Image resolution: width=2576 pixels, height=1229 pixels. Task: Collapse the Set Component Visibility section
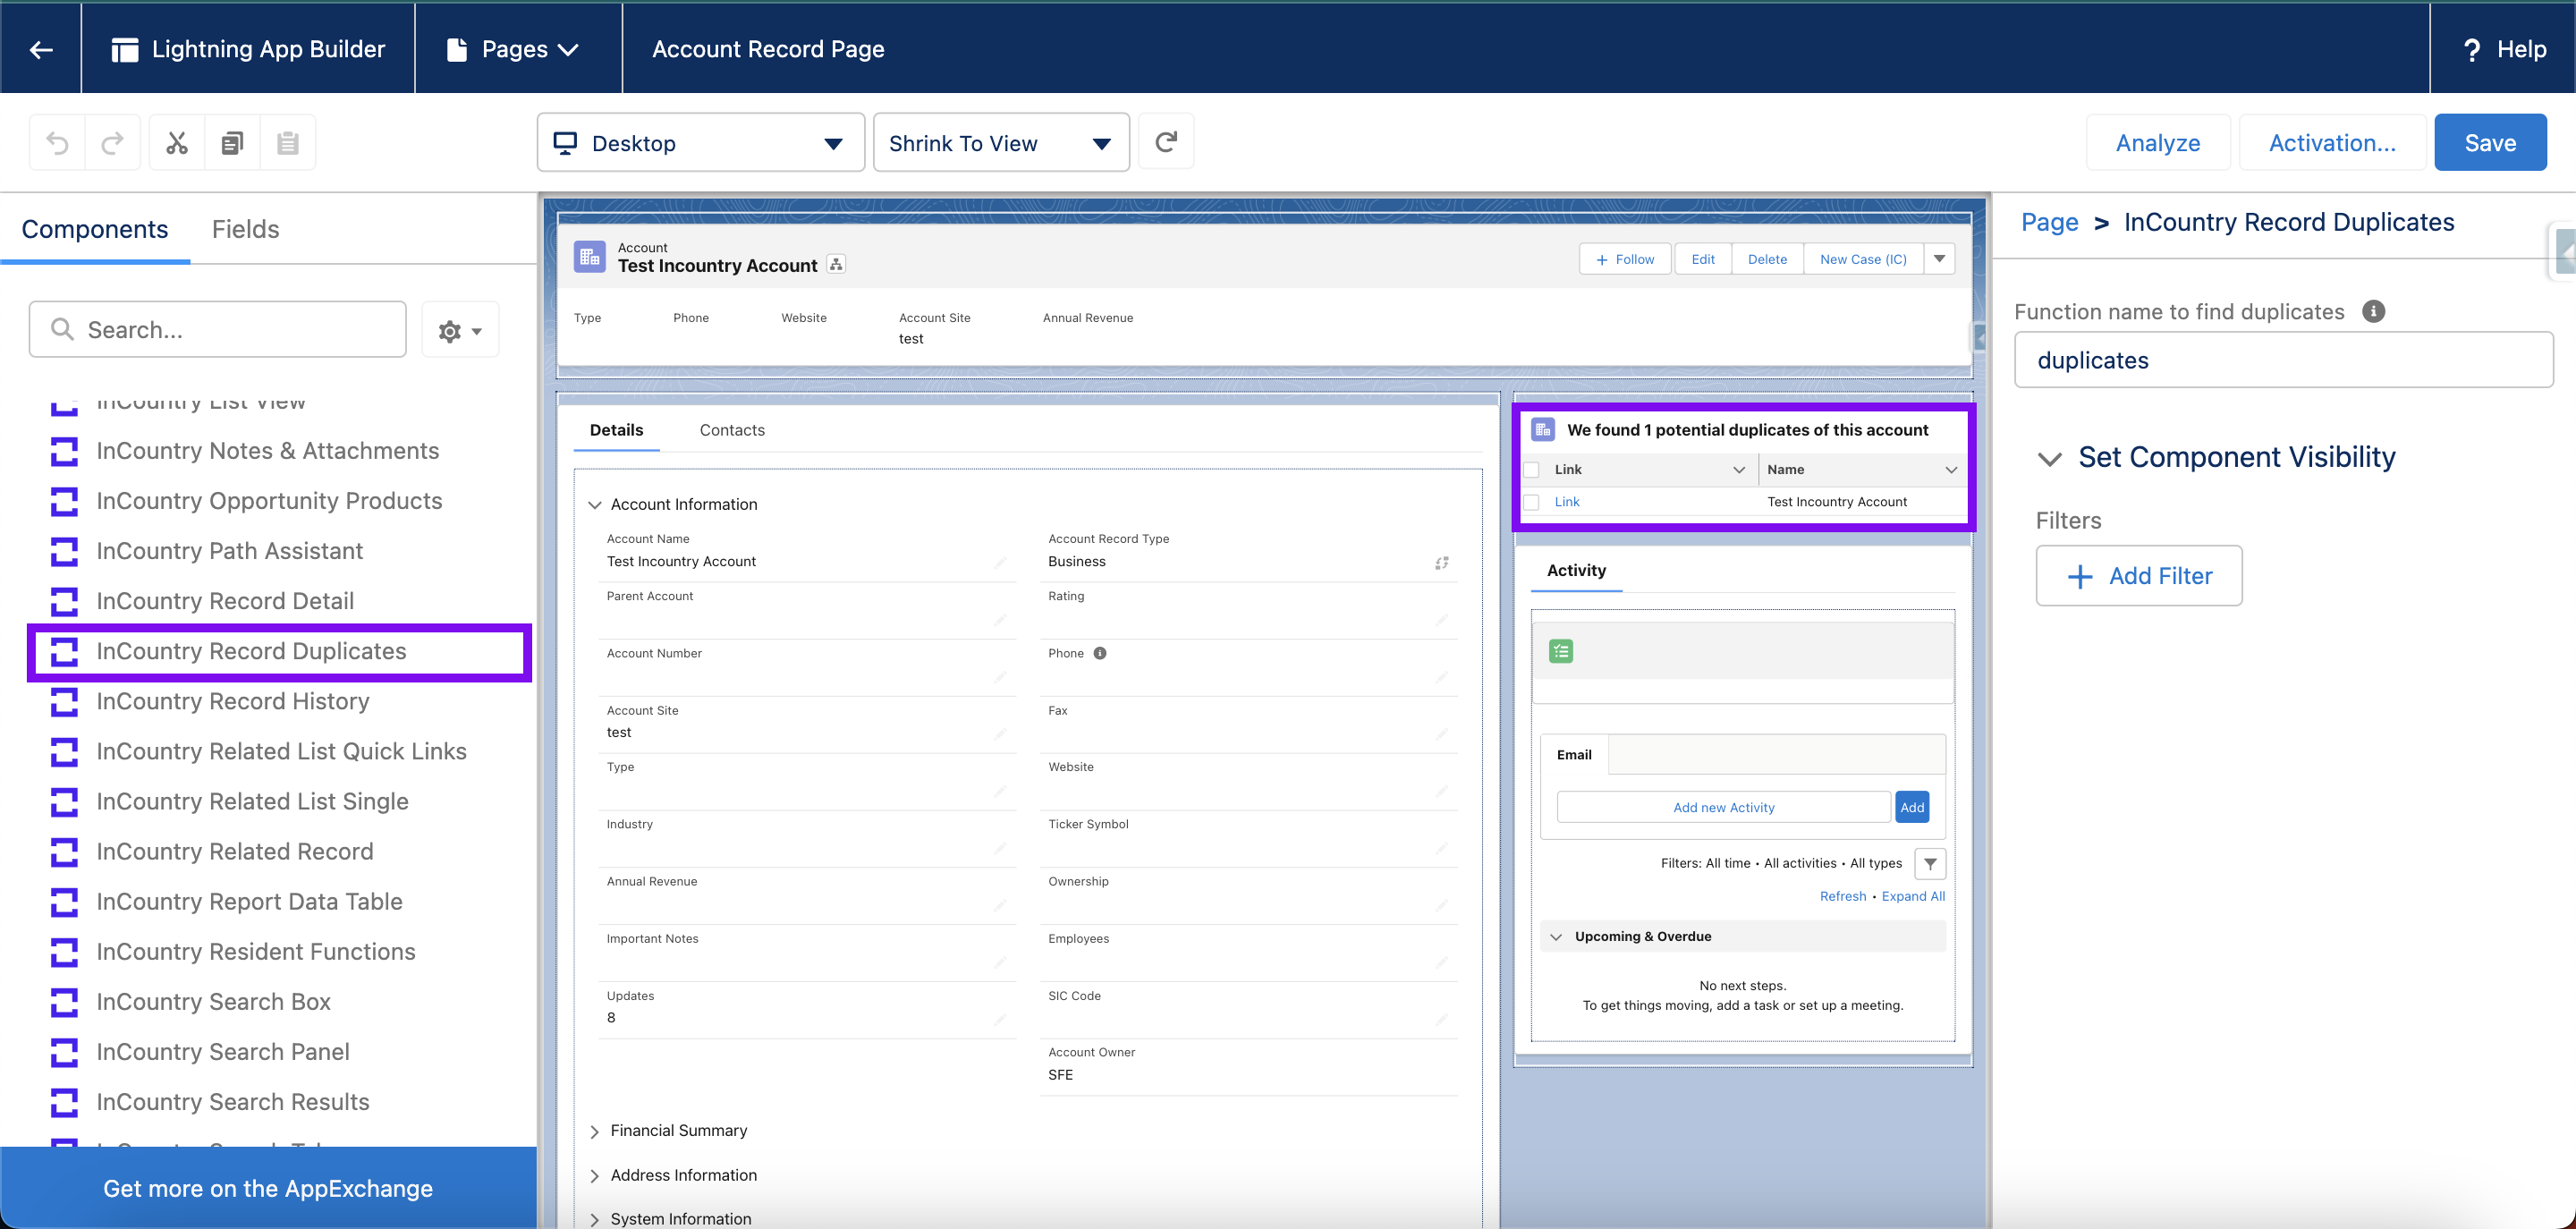coord(2049,458)
